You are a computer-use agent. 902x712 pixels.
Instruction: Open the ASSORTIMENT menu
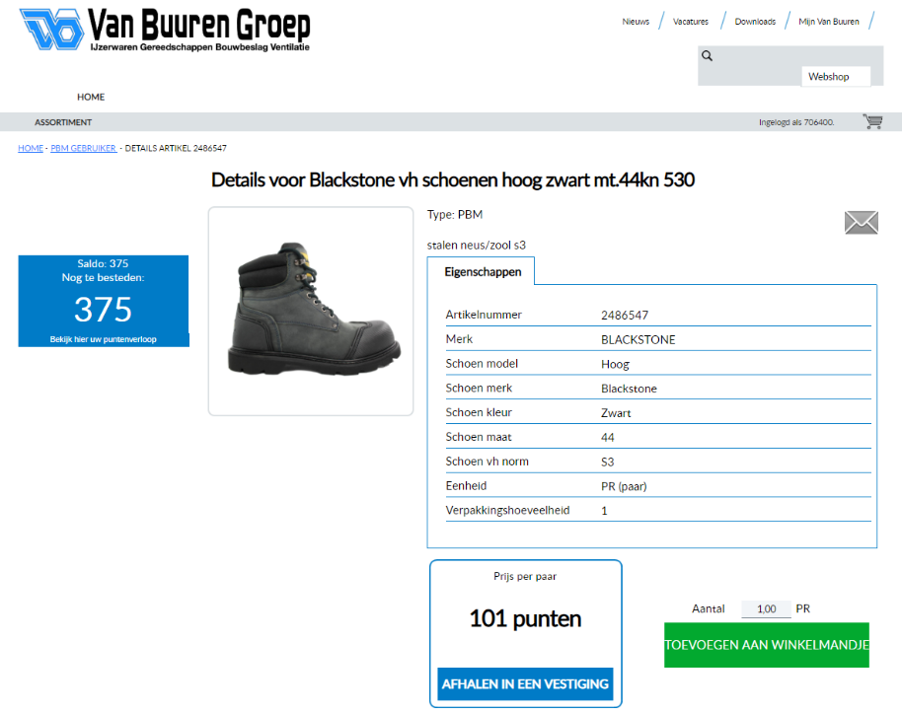tap(63, 123)
